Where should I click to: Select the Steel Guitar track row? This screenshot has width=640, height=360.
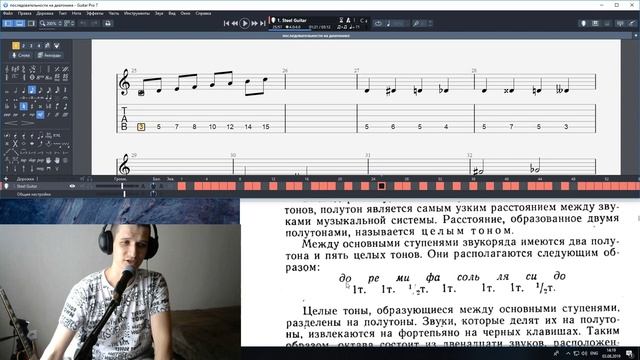pyautogui.click(x=88, y=186)
